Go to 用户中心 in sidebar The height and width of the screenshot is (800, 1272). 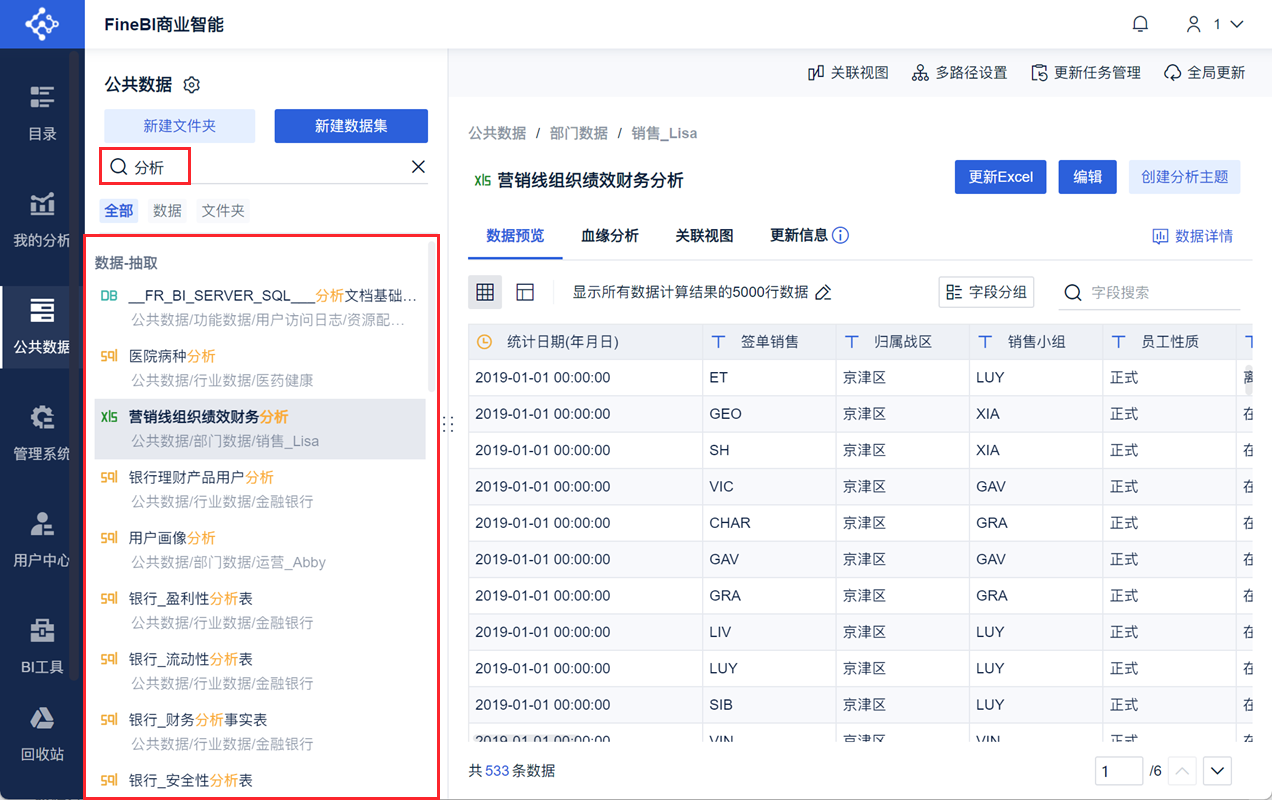[42, 541]
